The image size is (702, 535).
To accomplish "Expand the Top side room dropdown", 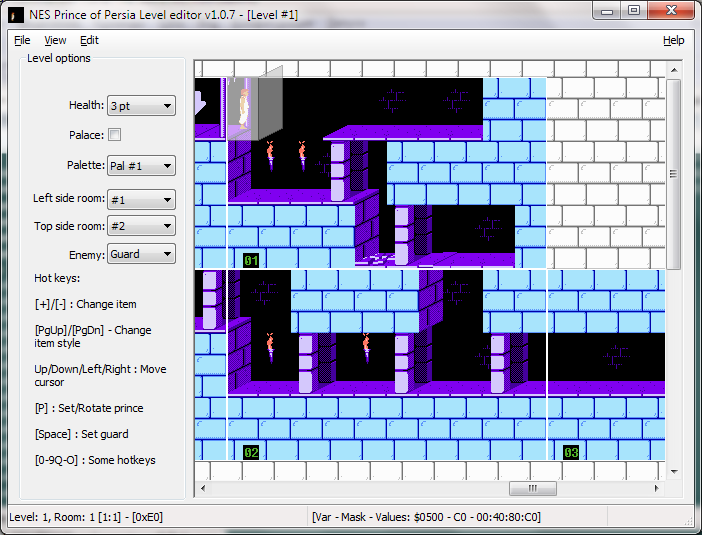I will tap(141, 226).
